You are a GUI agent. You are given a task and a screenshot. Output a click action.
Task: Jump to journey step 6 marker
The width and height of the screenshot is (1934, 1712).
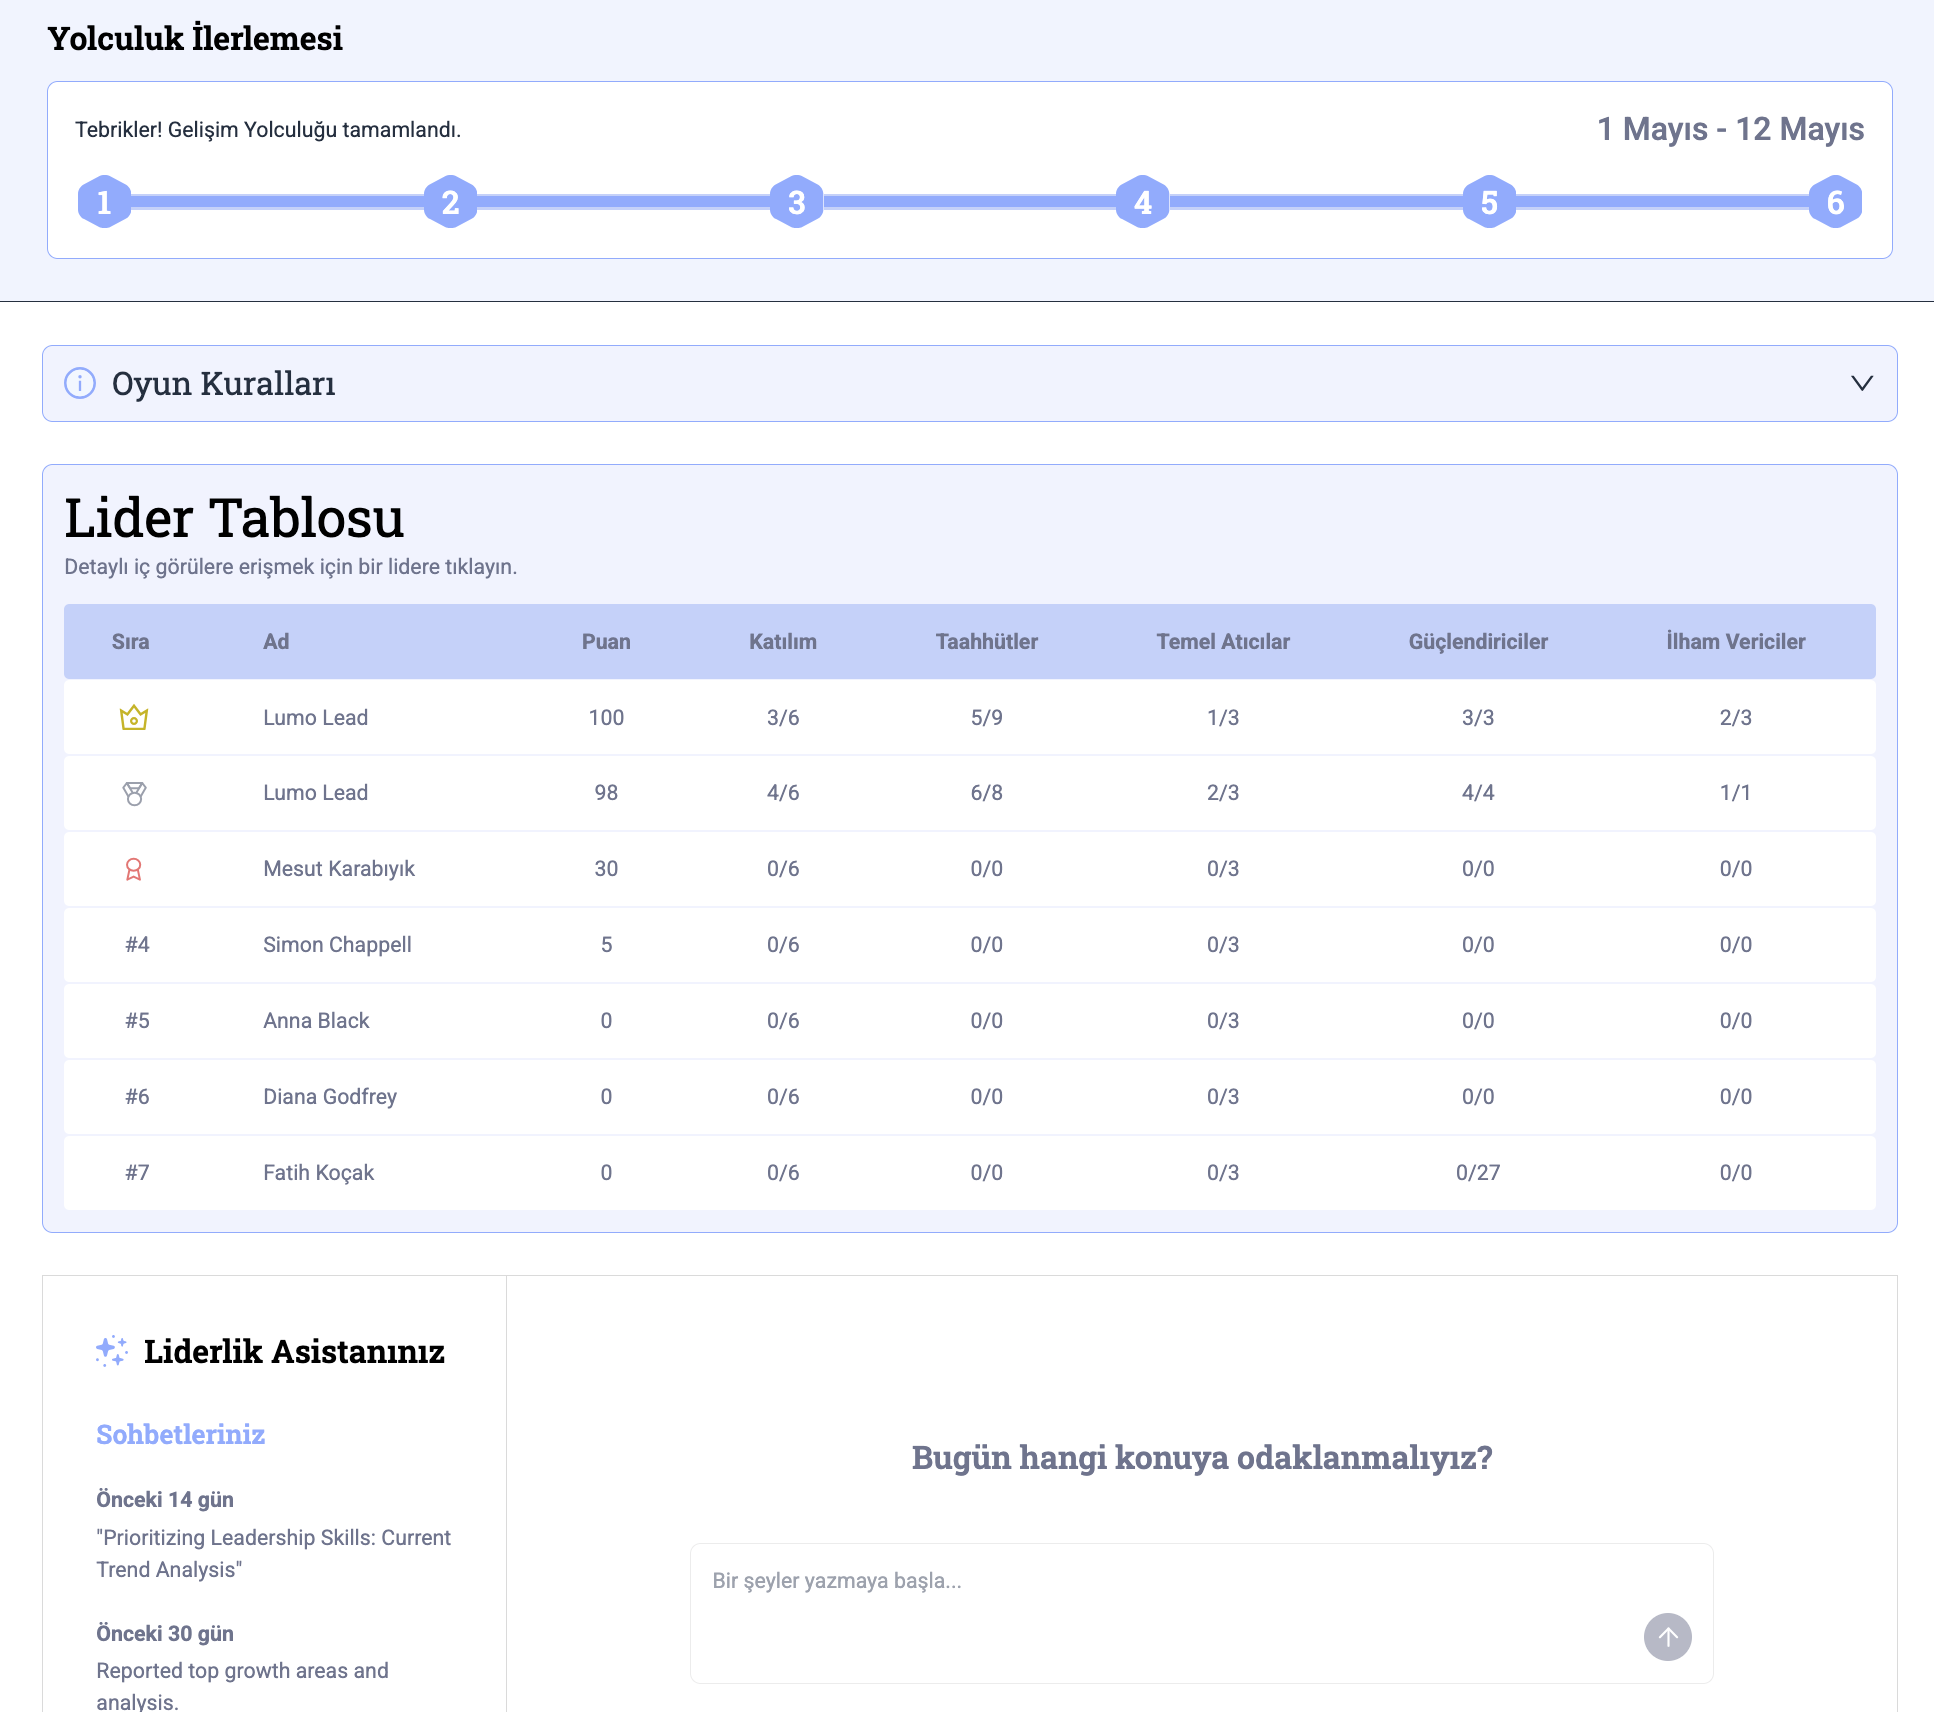click(x=1835, y=202)
